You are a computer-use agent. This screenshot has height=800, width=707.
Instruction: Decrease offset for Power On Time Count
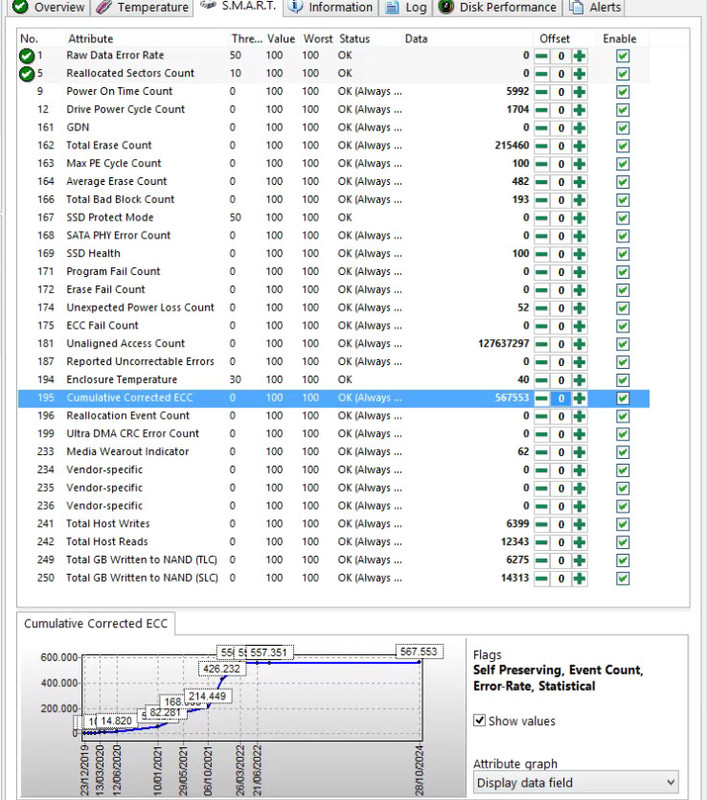(x=542, y=92)
